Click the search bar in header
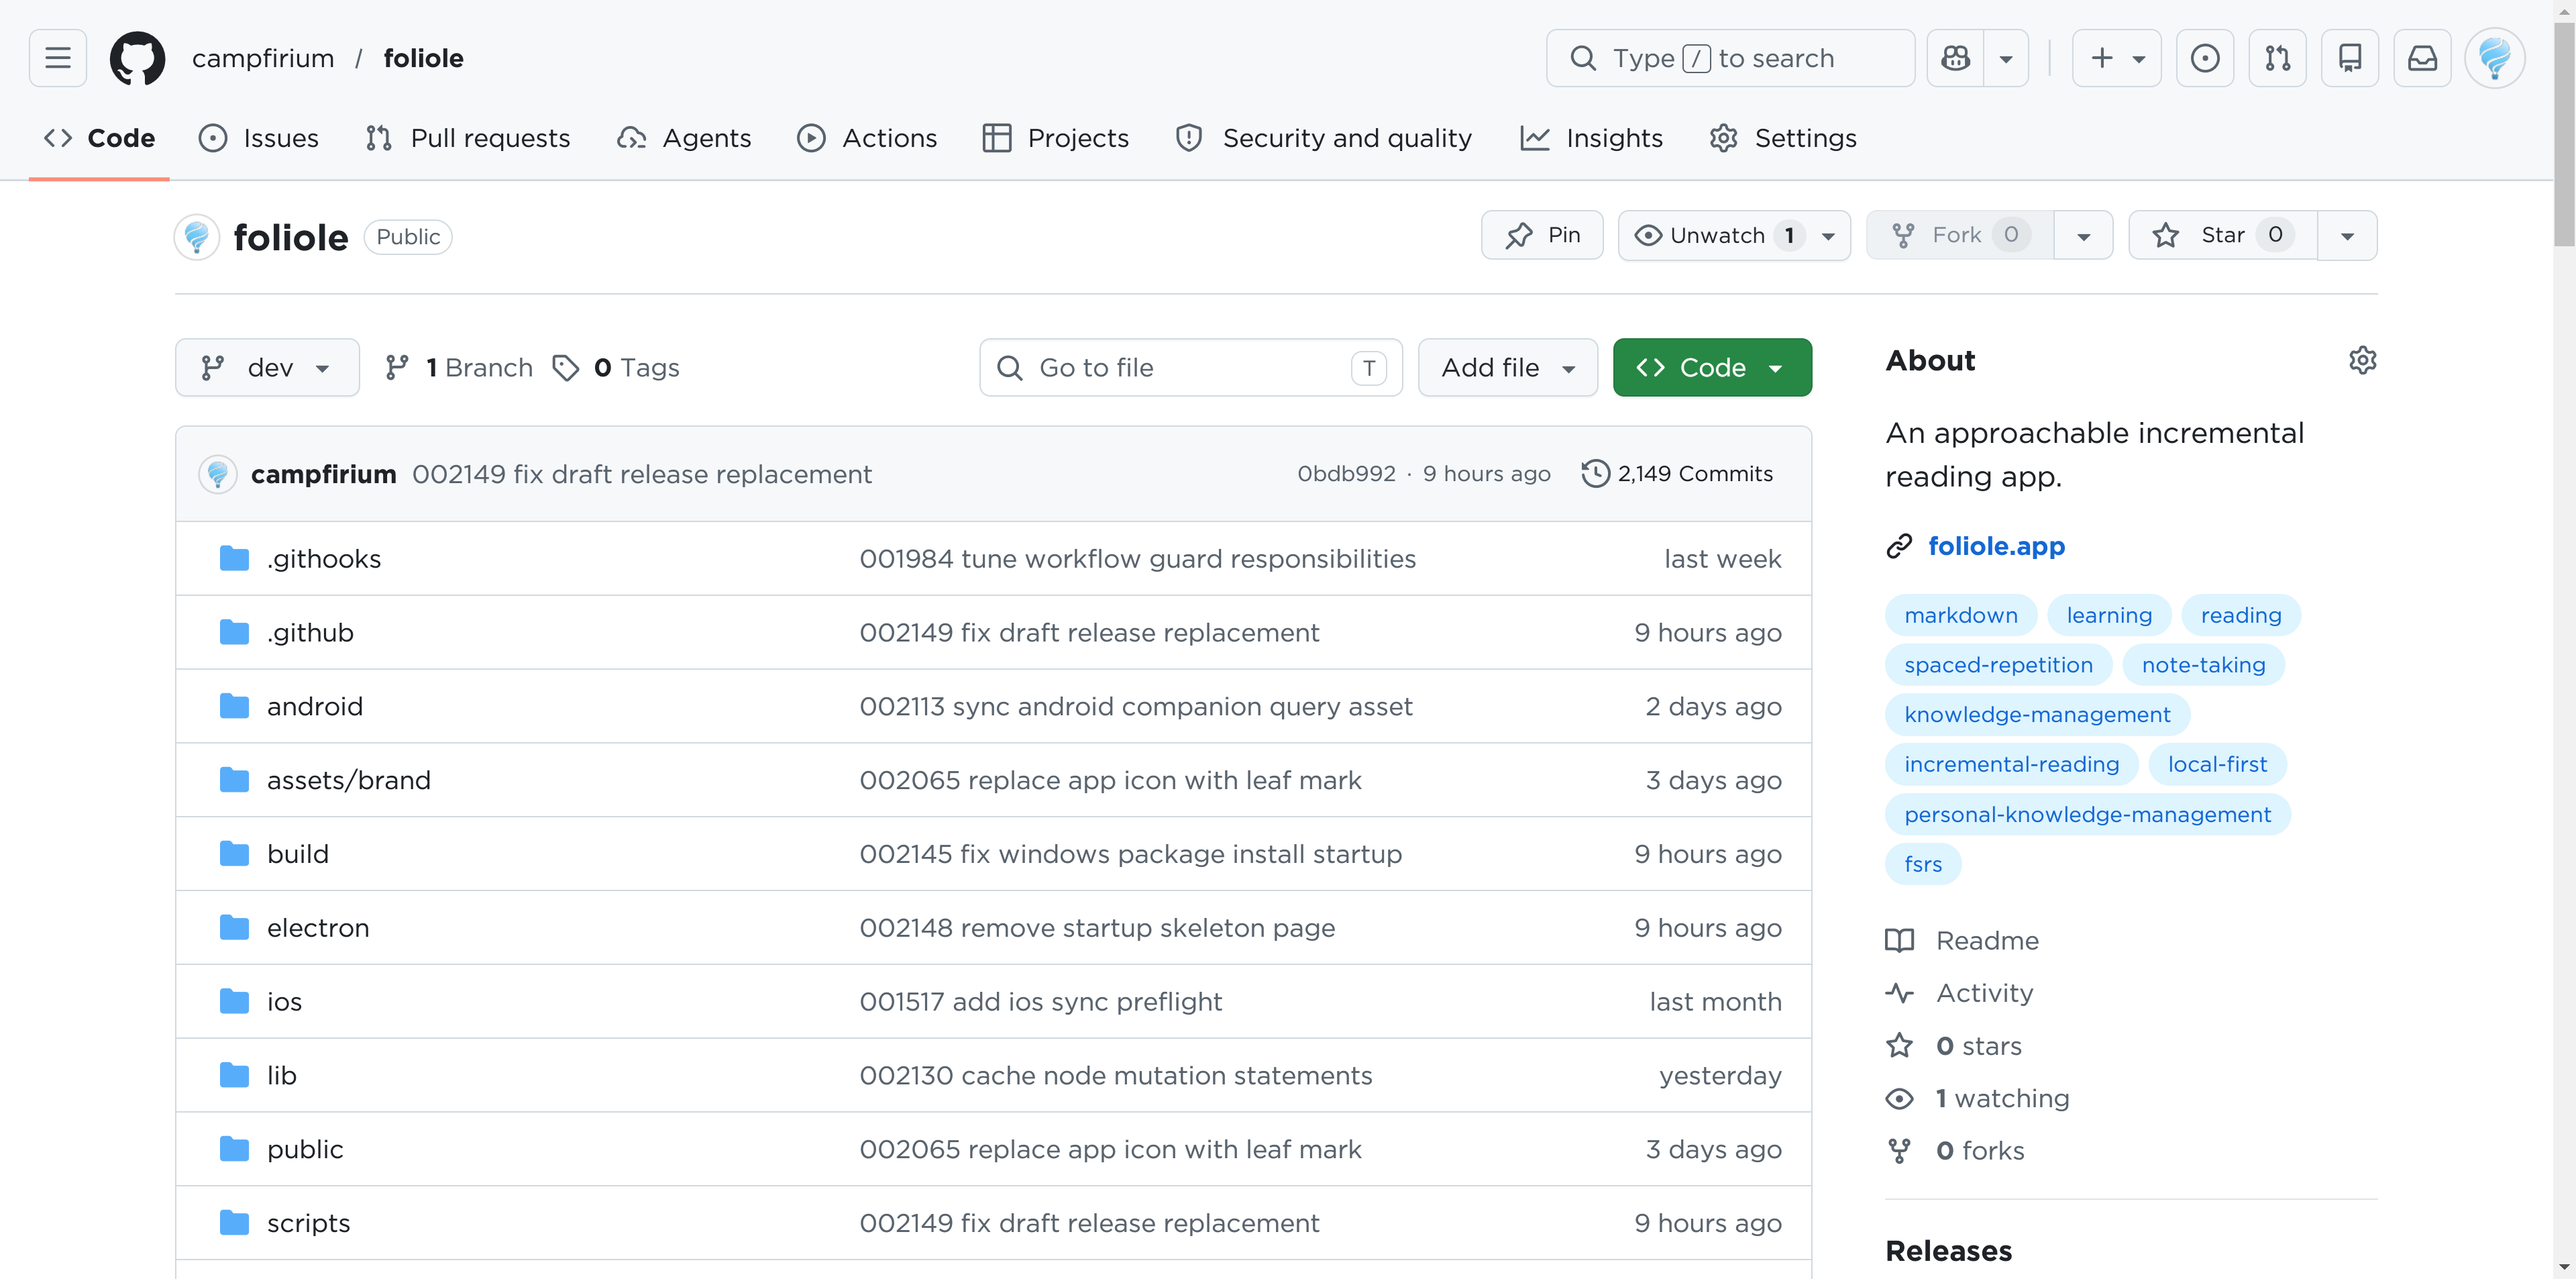The width and height of the screenshot is (2576, 1279). tap(1730, 58)
